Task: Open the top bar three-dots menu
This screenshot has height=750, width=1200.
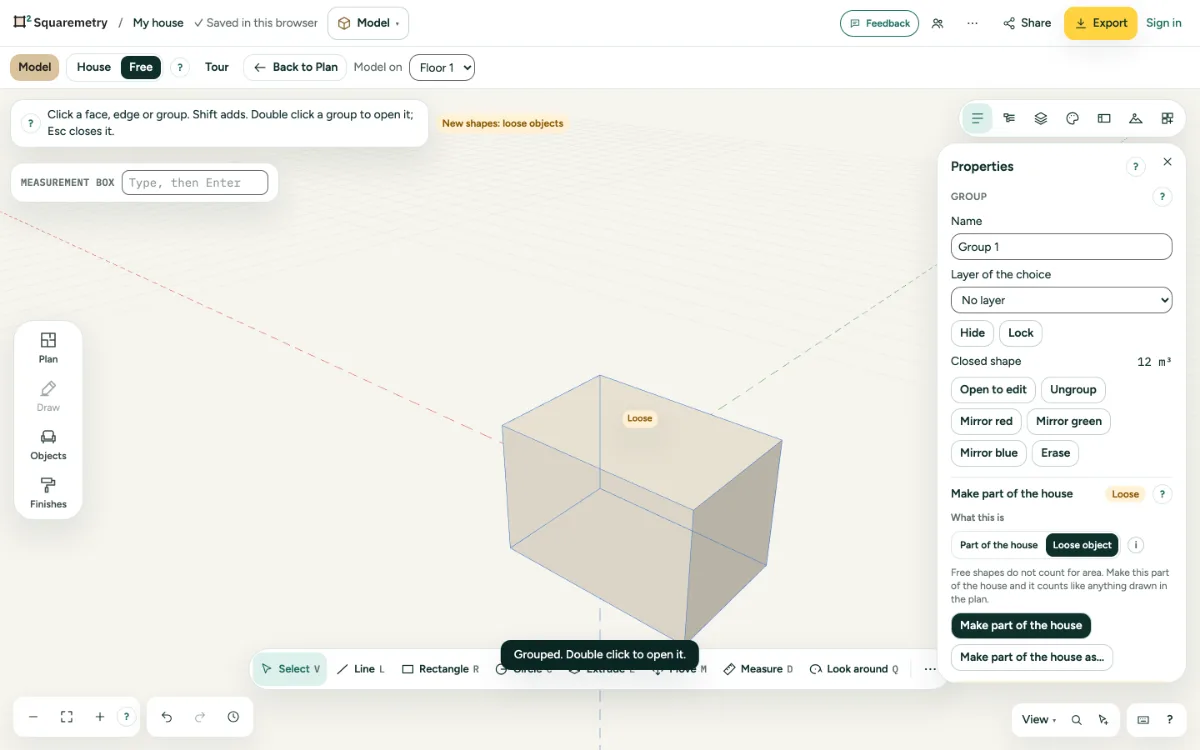Action: [972, 23]
